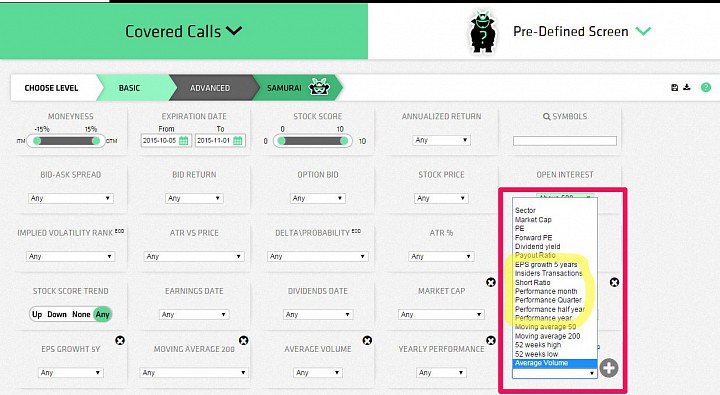Open the Implied Volatility Rank dropdown
This screenshot has height=395, width=720.
tap(71, 256)
